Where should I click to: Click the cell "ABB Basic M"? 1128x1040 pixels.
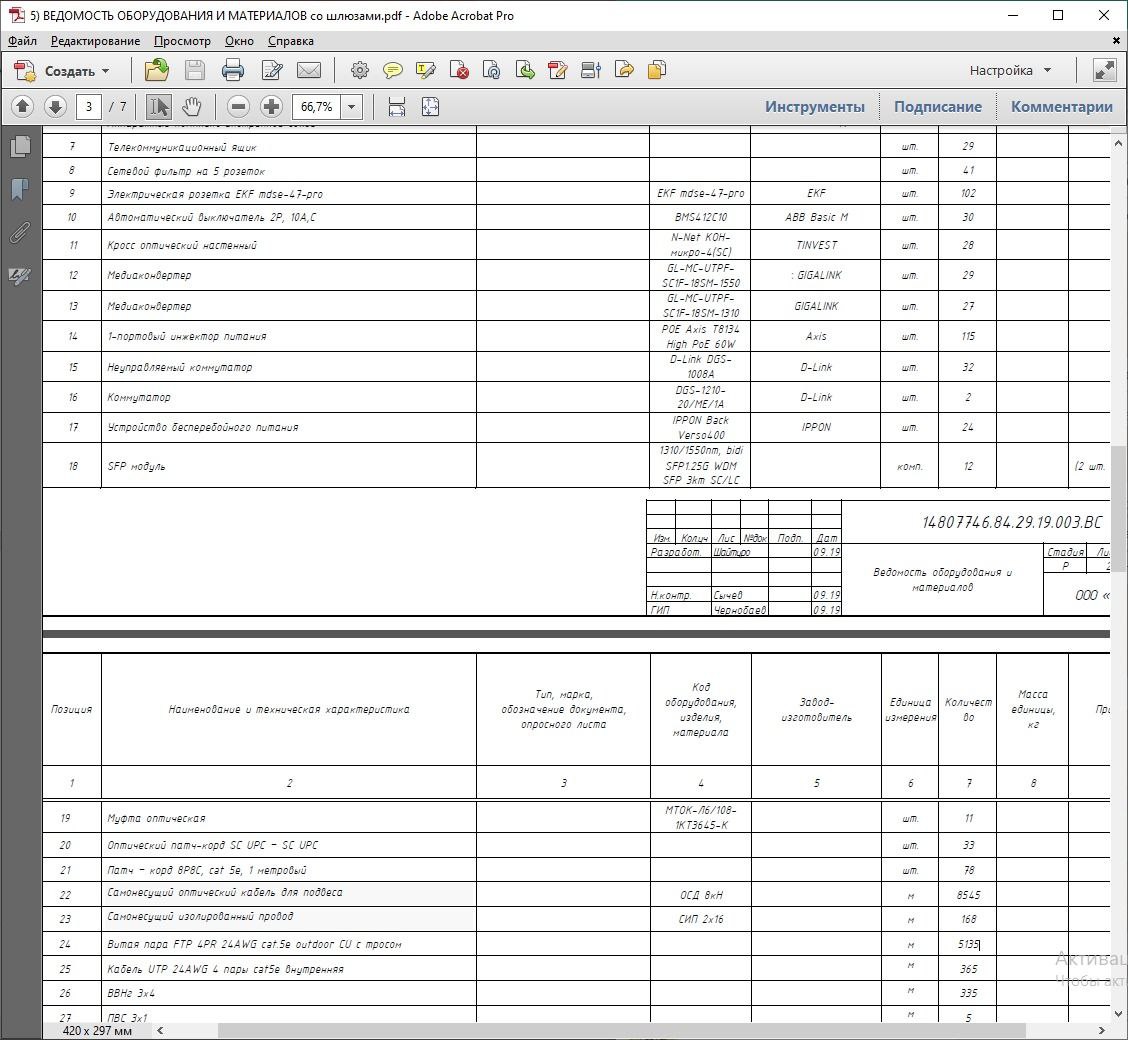click(817, 217)
